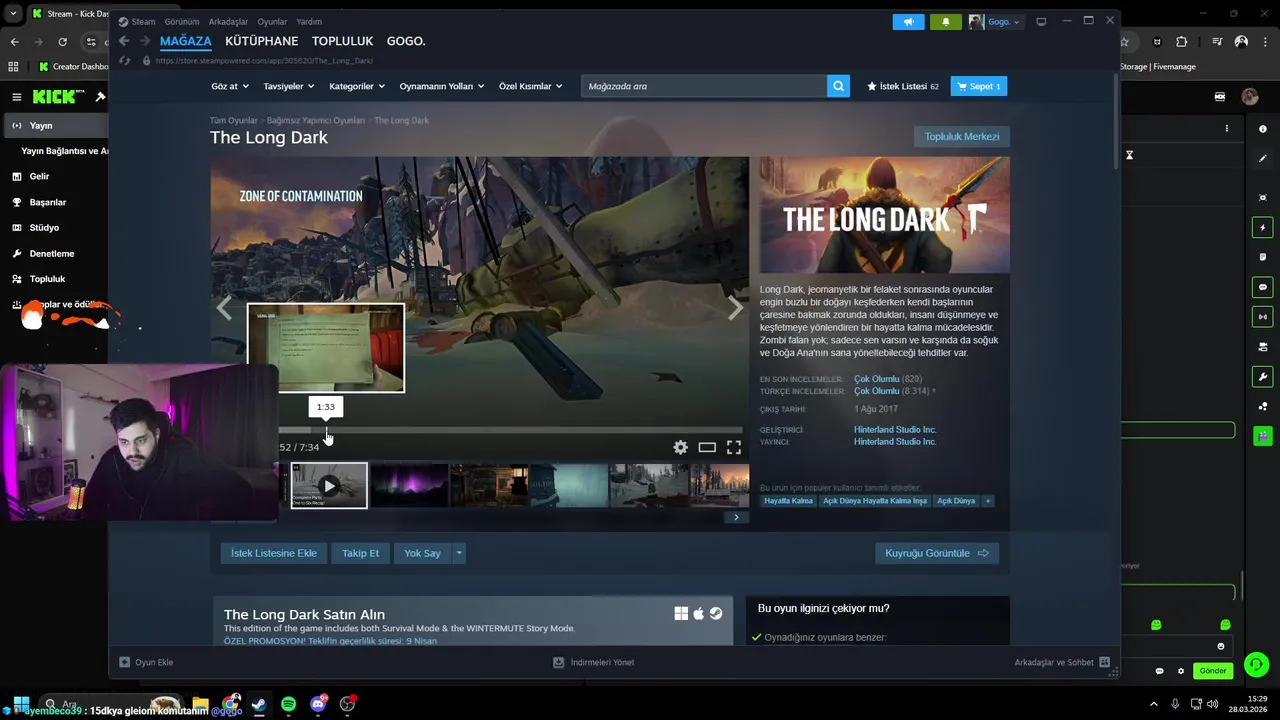
Task: Open Discord from the taskbar
Action: 318,704
